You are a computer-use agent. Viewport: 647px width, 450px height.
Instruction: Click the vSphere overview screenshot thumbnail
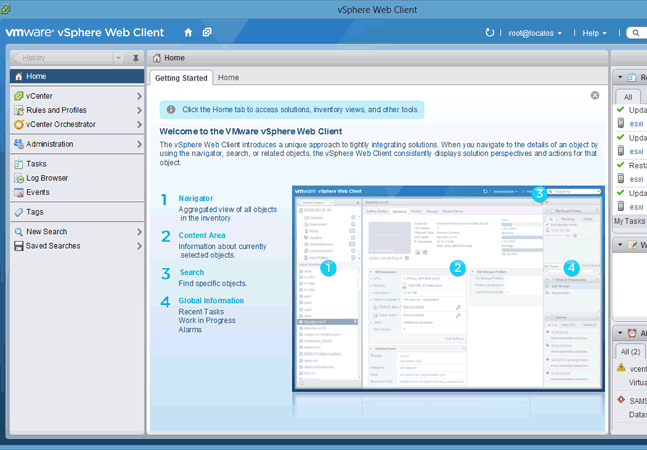point(448,288)
